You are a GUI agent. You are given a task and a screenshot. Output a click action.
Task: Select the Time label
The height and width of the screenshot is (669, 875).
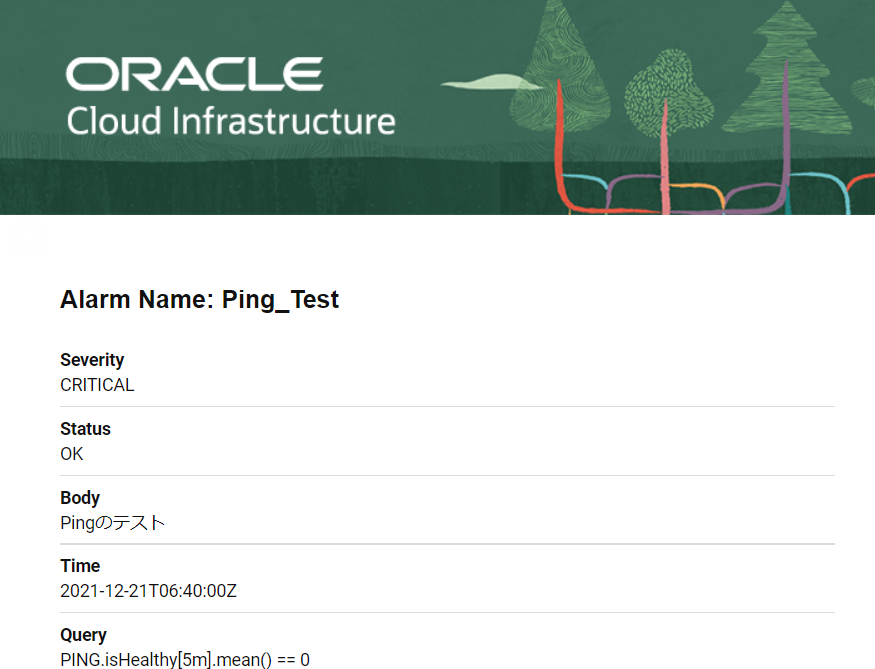(x=80, y=566)
